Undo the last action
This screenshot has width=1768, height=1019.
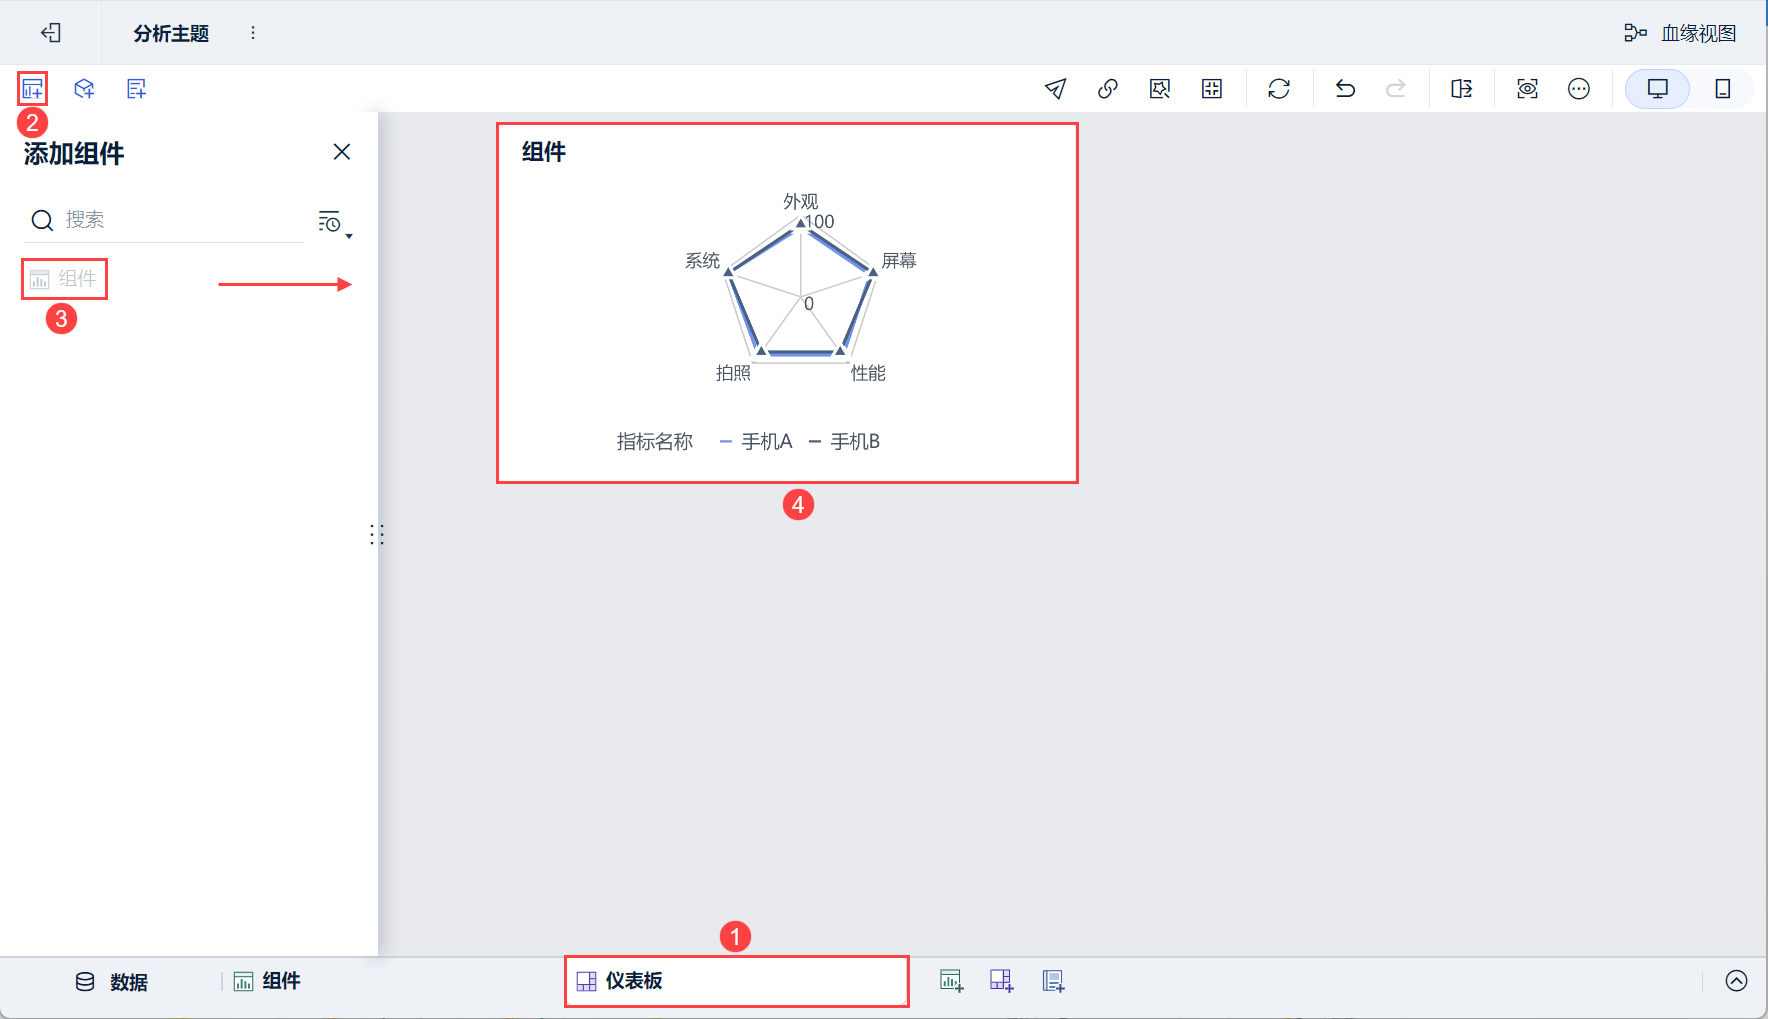tap(1345, 89)
